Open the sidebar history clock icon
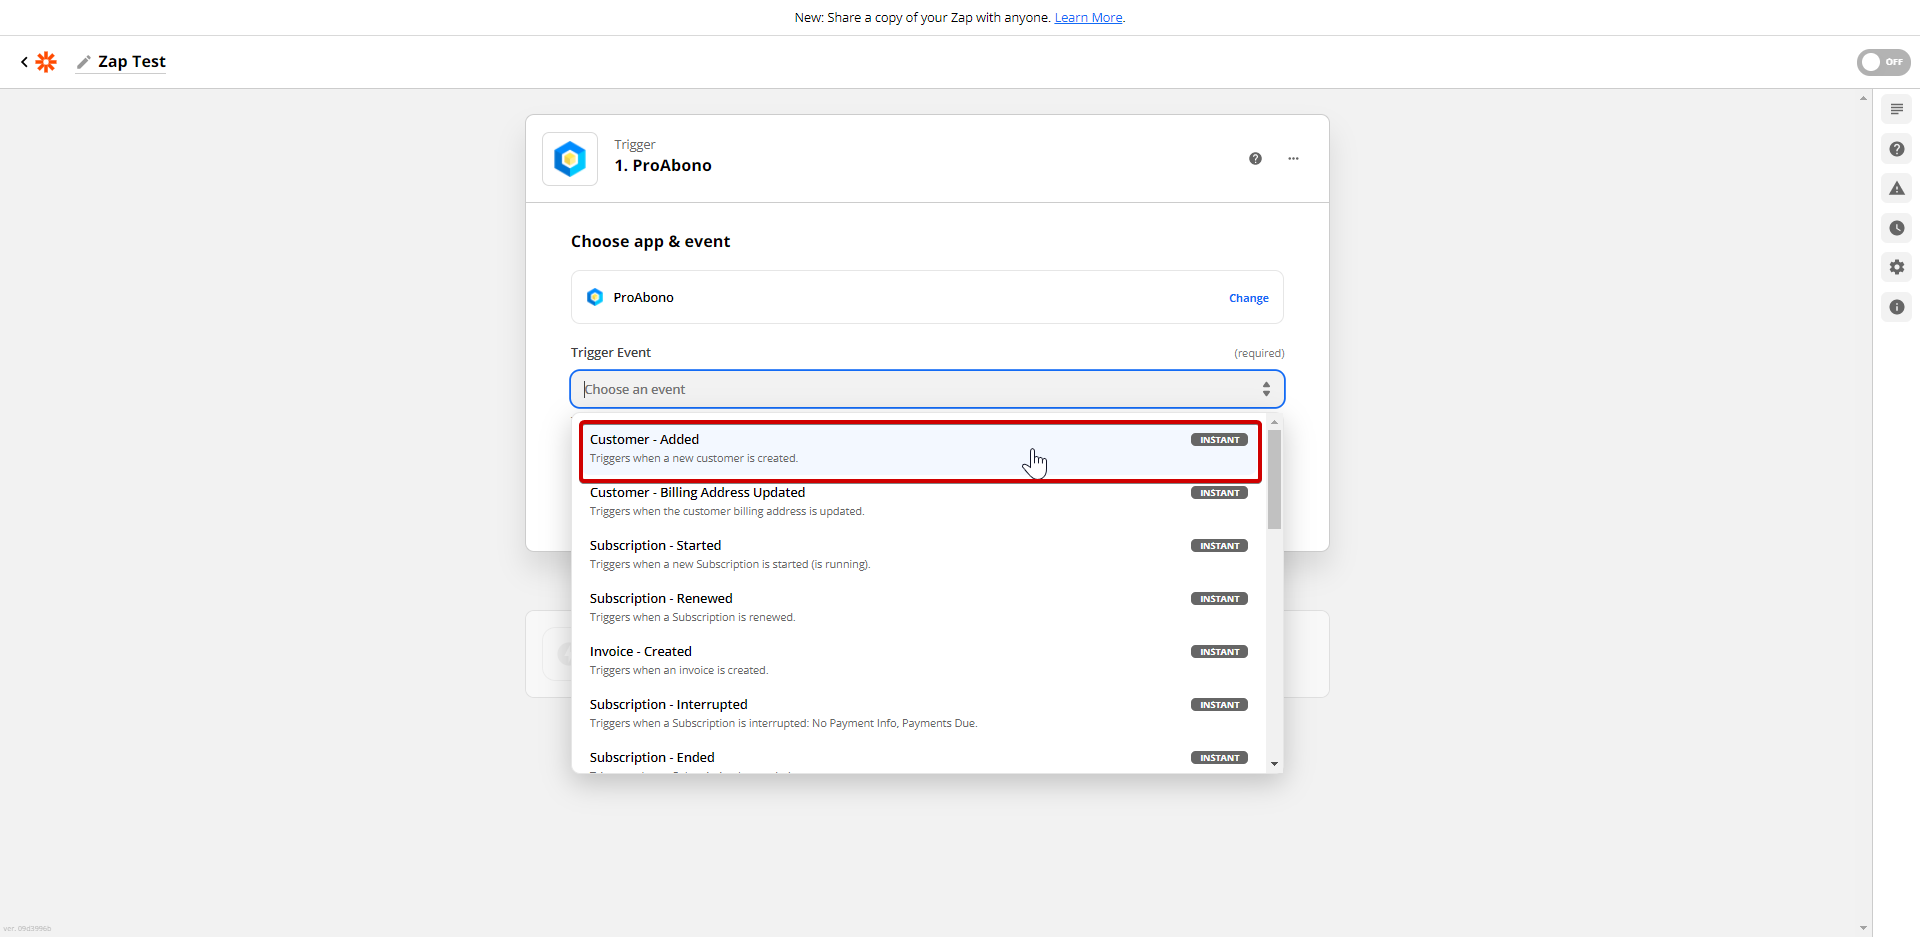The image size is (1920, 937). (x=1896, y=228)
